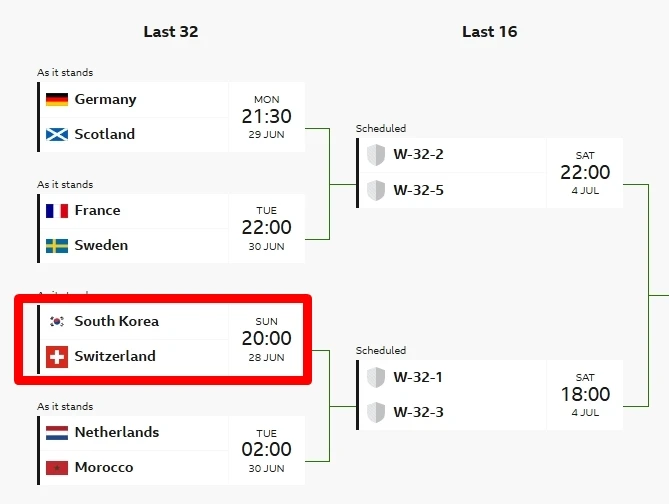Screen dimensions: 669x504
Task: Click the Switzerland flag icon
Action: [57, 357]
